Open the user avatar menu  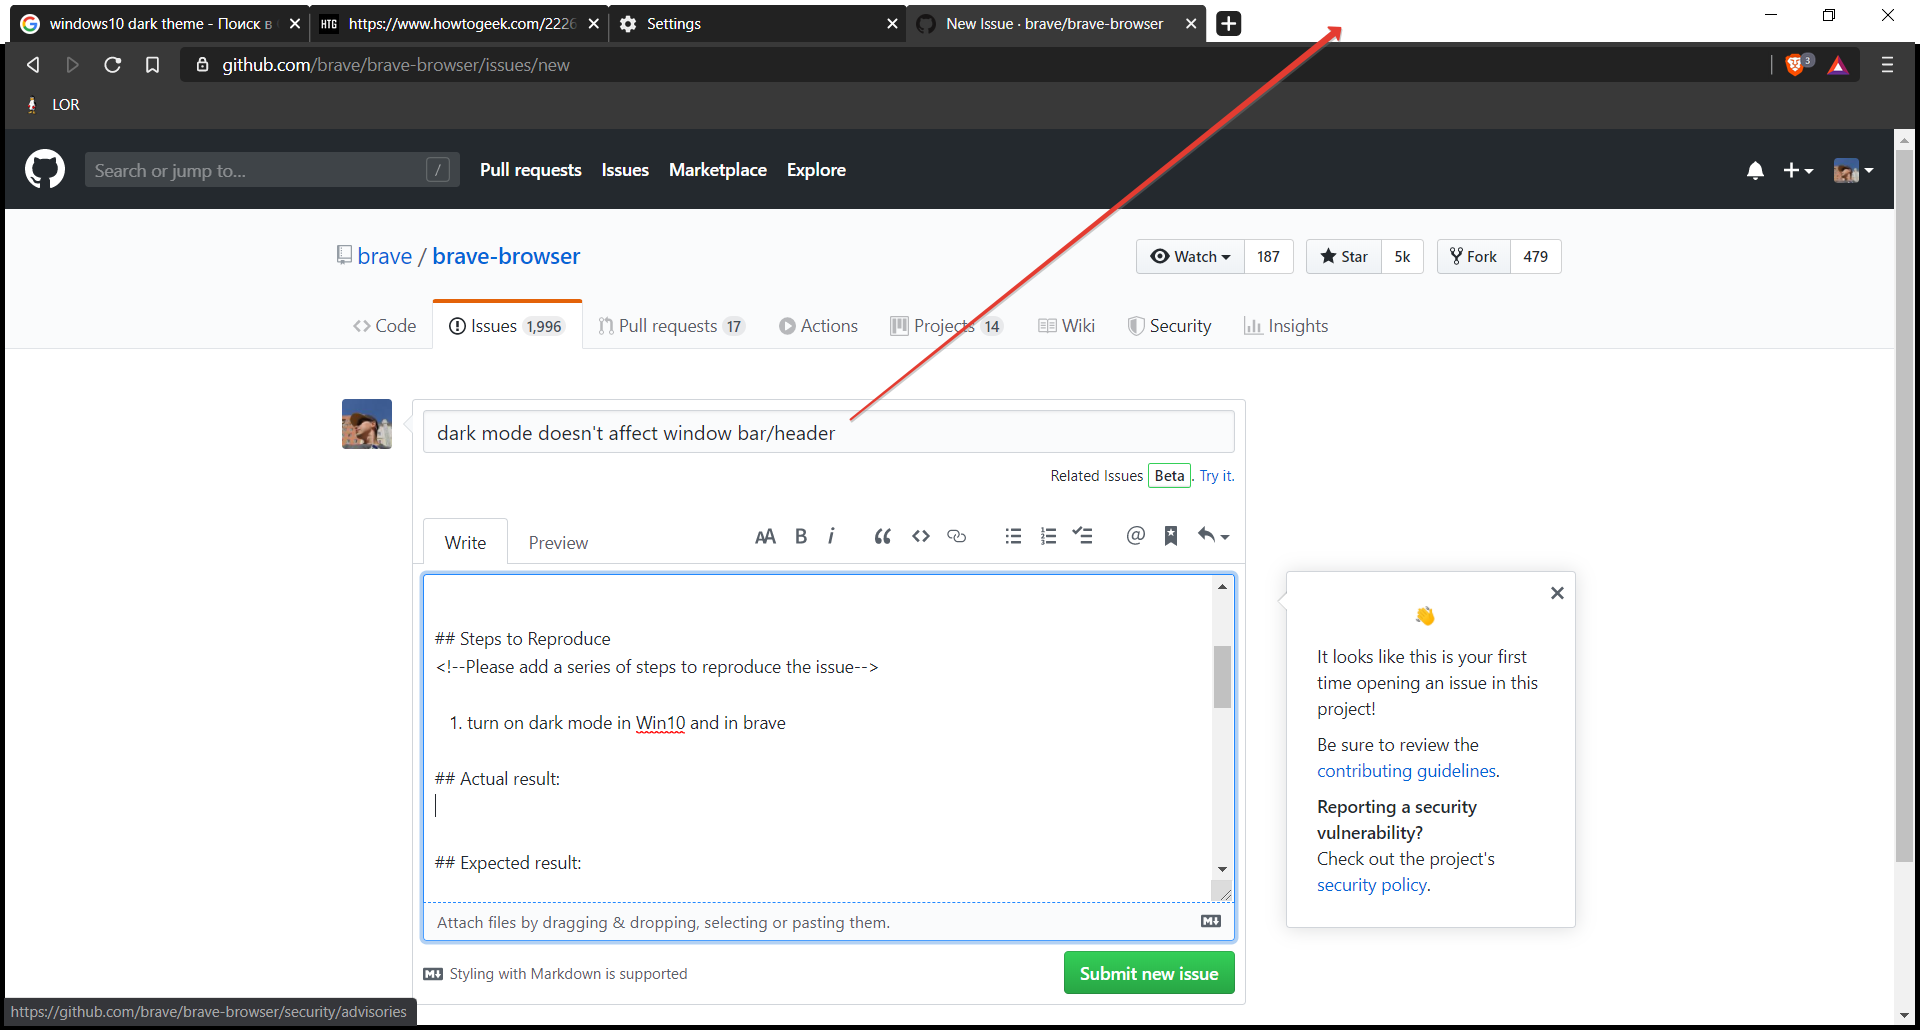(x=1853, y=171)
